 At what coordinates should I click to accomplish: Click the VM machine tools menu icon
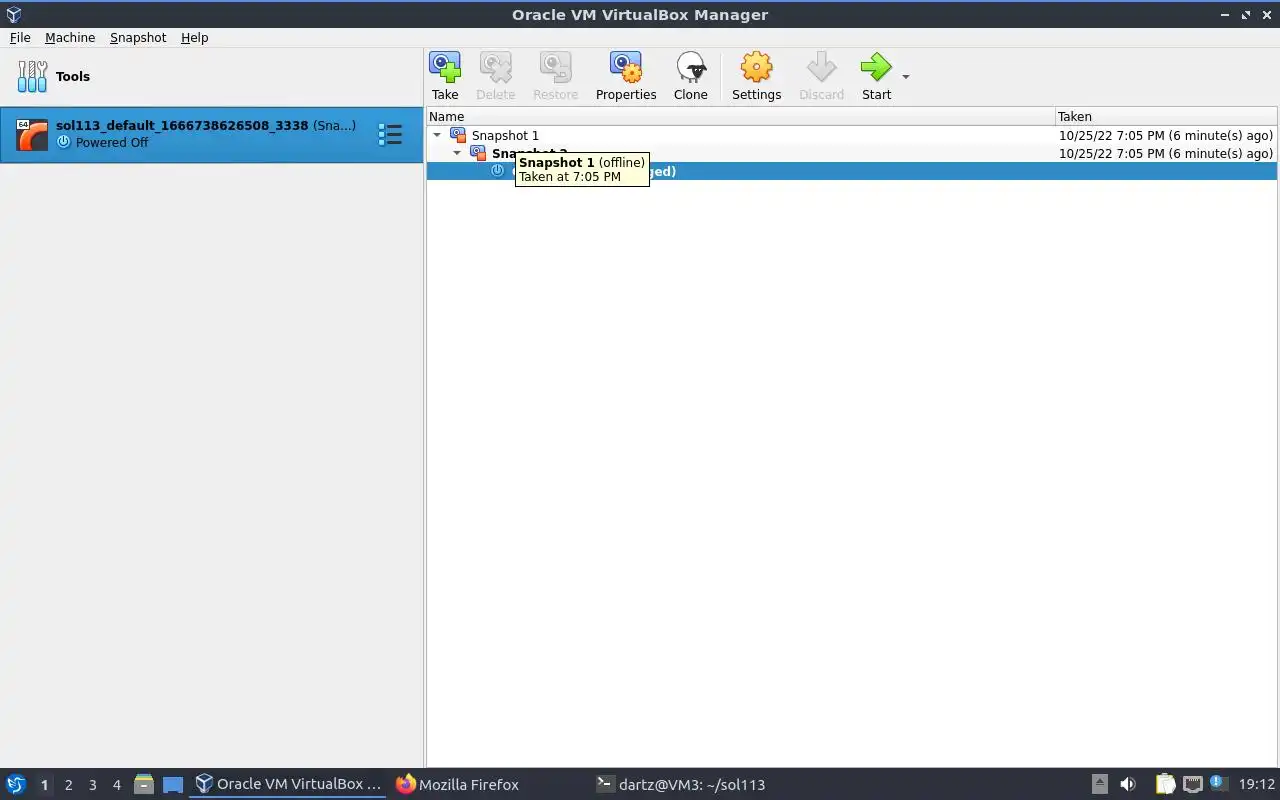pos(390,134)
